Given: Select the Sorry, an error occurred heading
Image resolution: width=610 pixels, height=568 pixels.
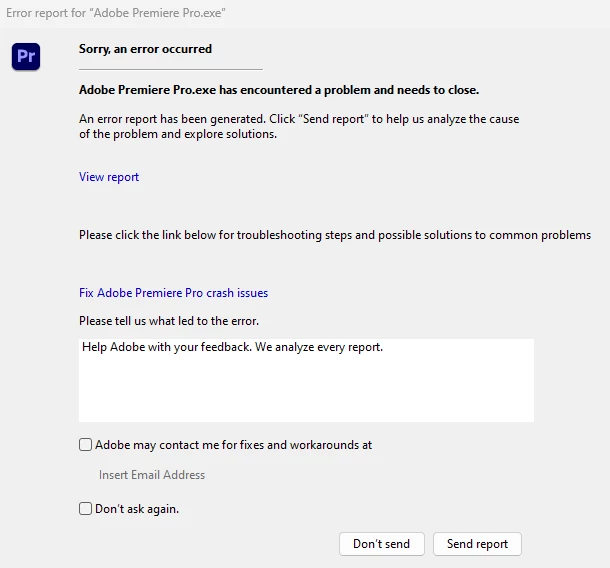Looking at the screenshot, I should coord(145,49).
